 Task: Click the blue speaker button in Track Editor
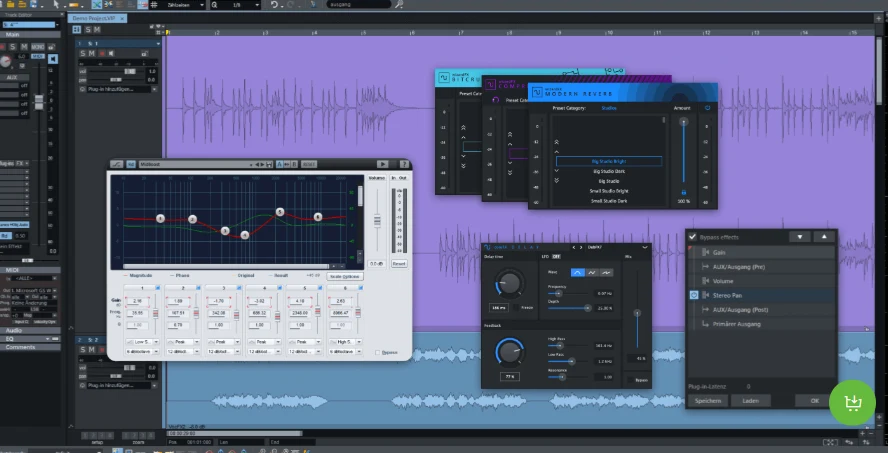click(53, 59)
